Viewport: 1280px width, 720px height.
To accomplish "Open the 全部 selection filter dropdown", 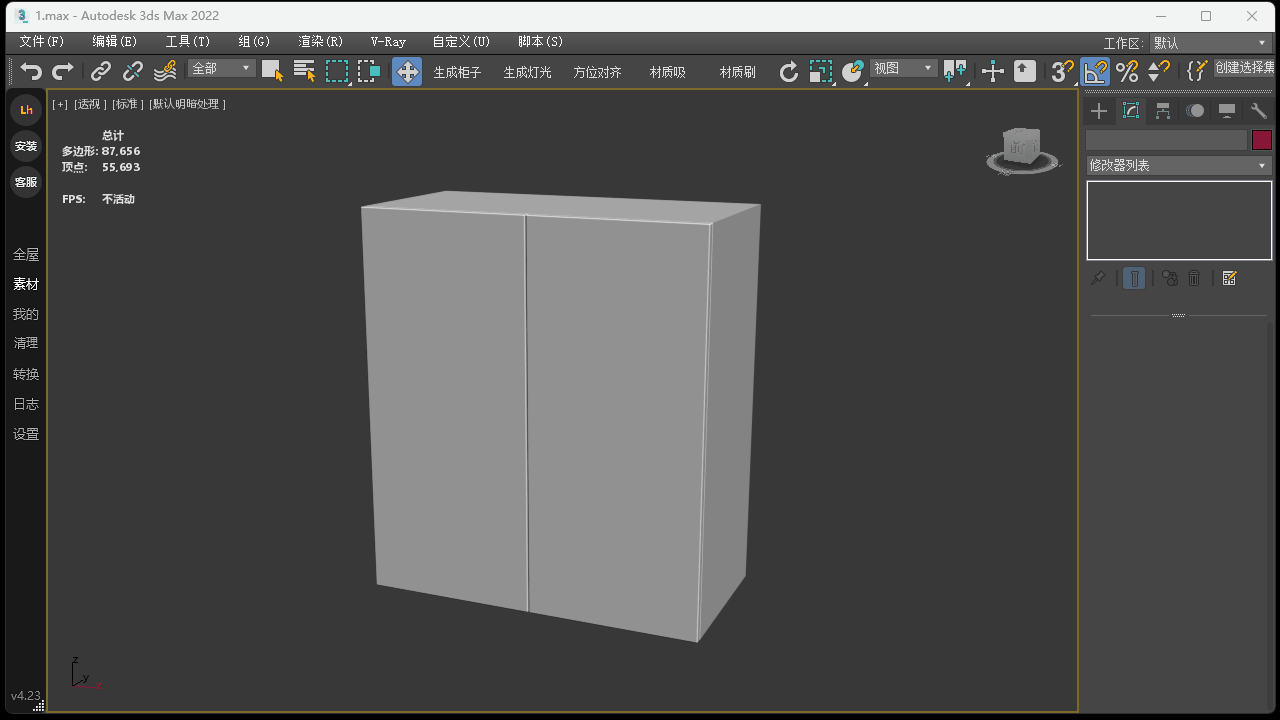I will [x=222, y=68].
